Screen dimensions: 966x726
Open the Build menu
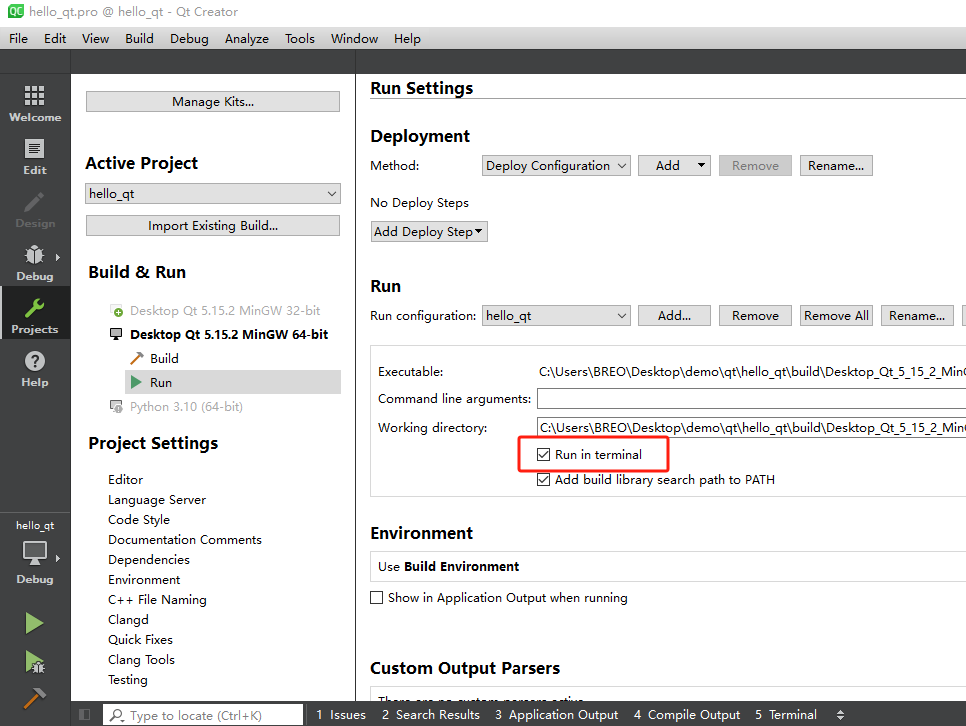tap(139, 38)
